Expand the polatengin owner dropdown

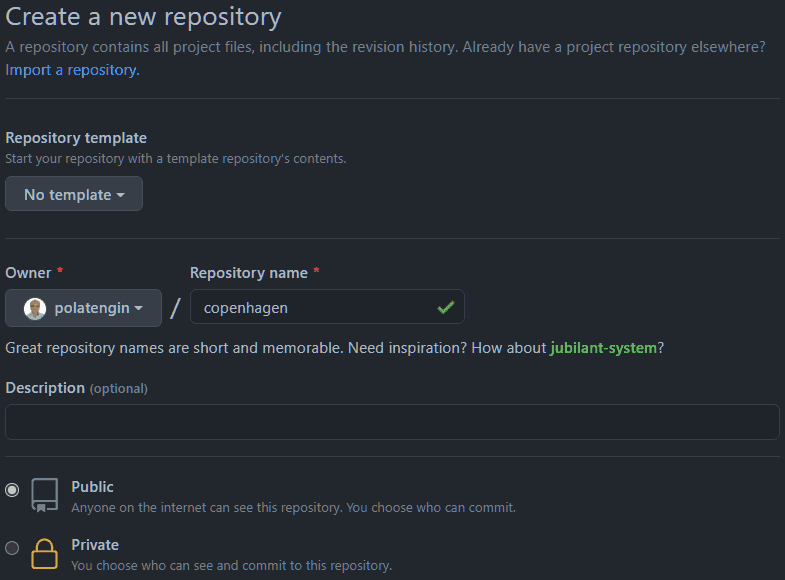pyautogui.click(x=83, y=308)
